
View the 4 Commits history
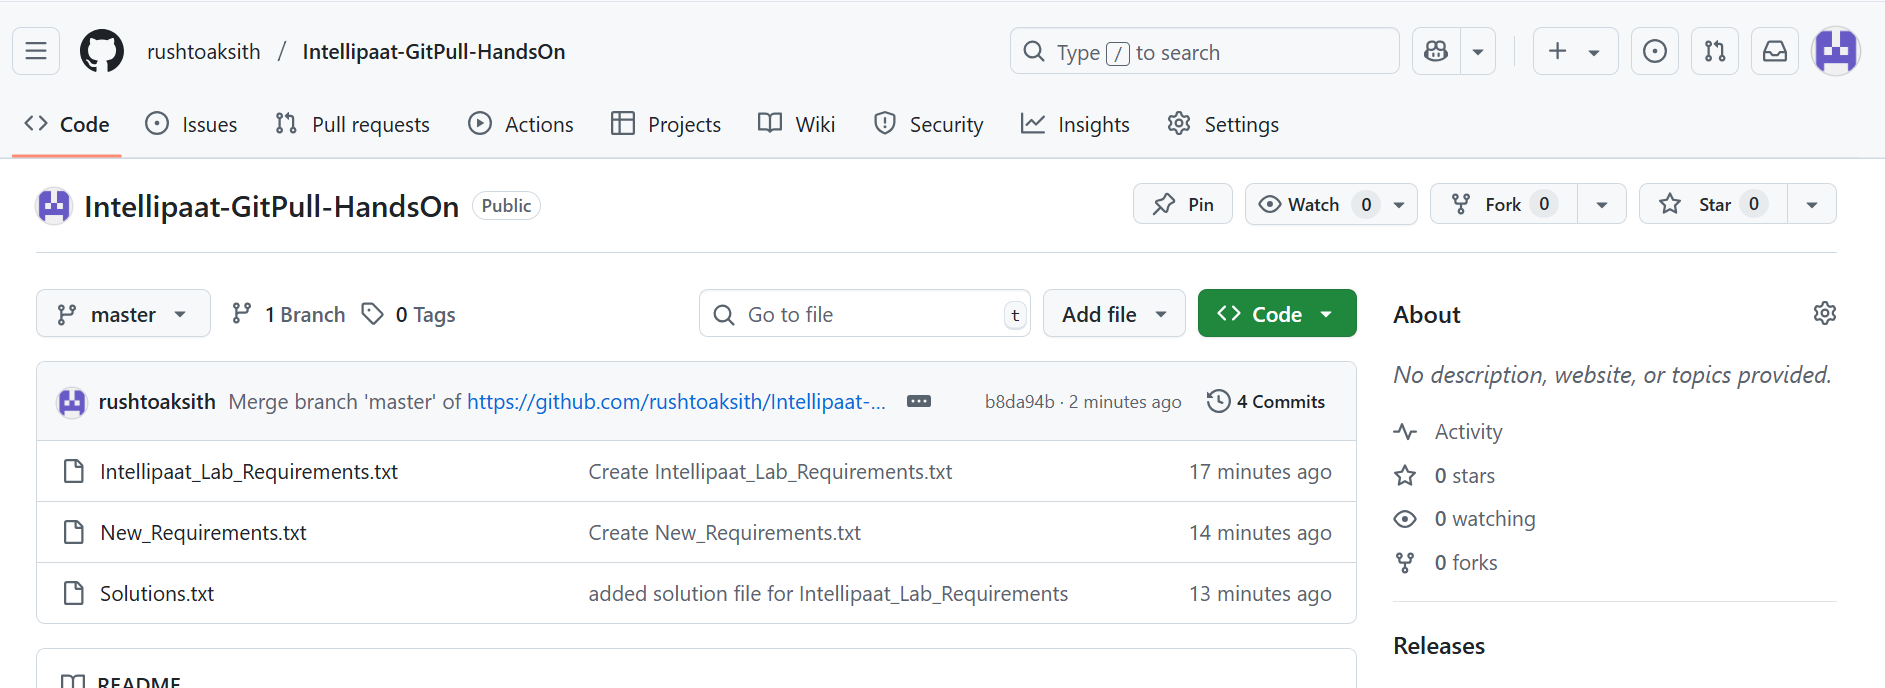point(1266,401)
